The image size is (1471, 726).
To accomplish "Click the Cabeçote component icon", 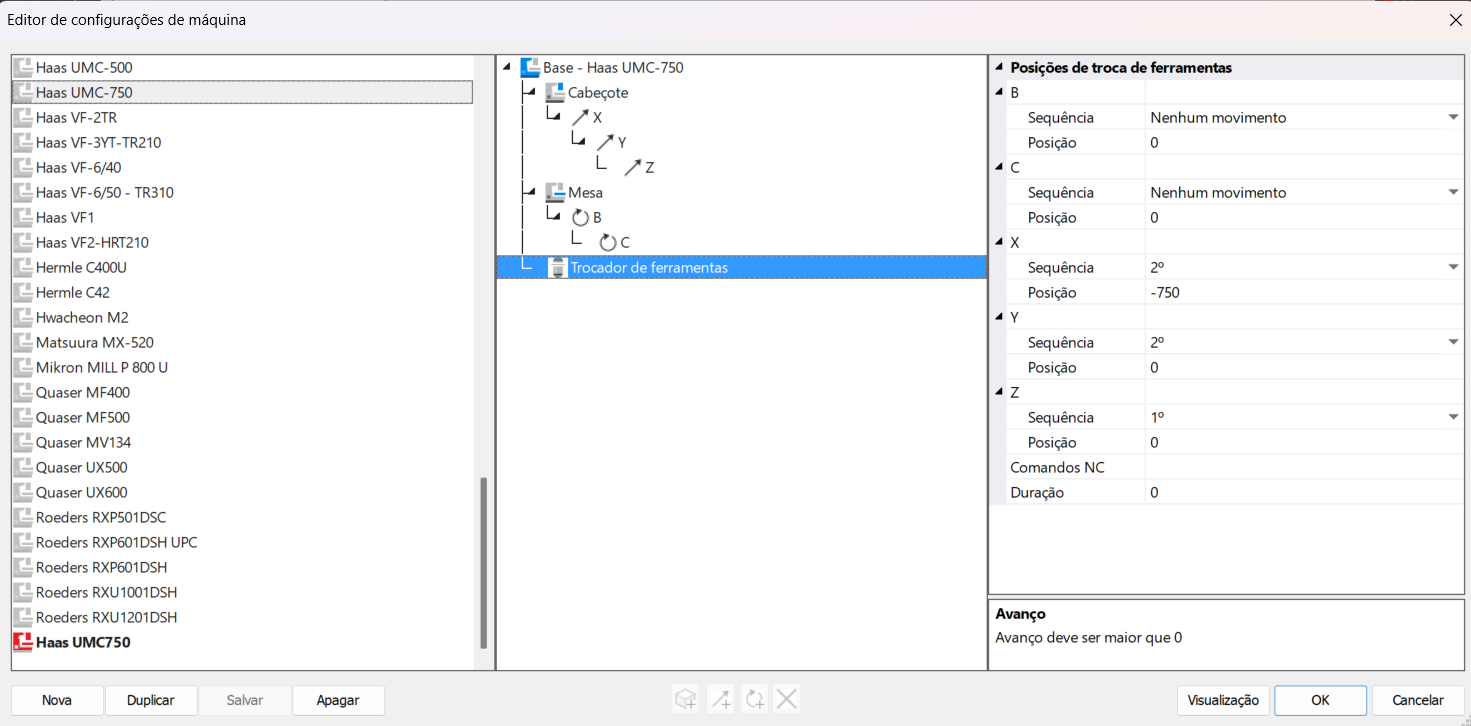I will coord(555,92).
